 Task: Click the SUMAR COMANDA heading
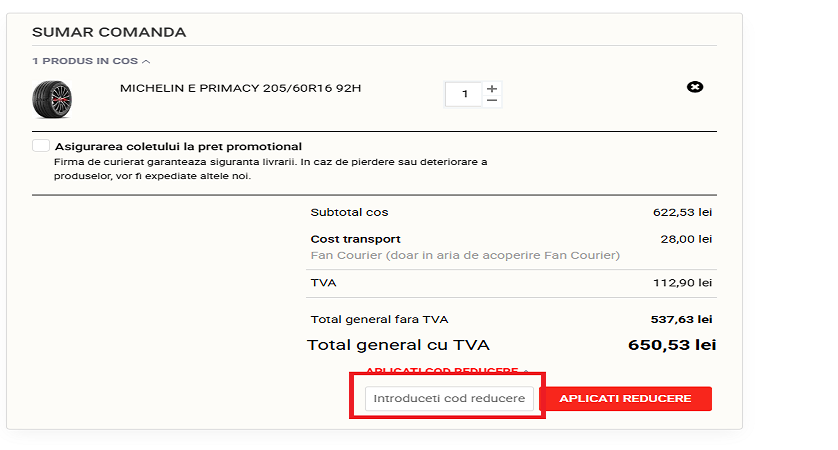tap(109, 32)
